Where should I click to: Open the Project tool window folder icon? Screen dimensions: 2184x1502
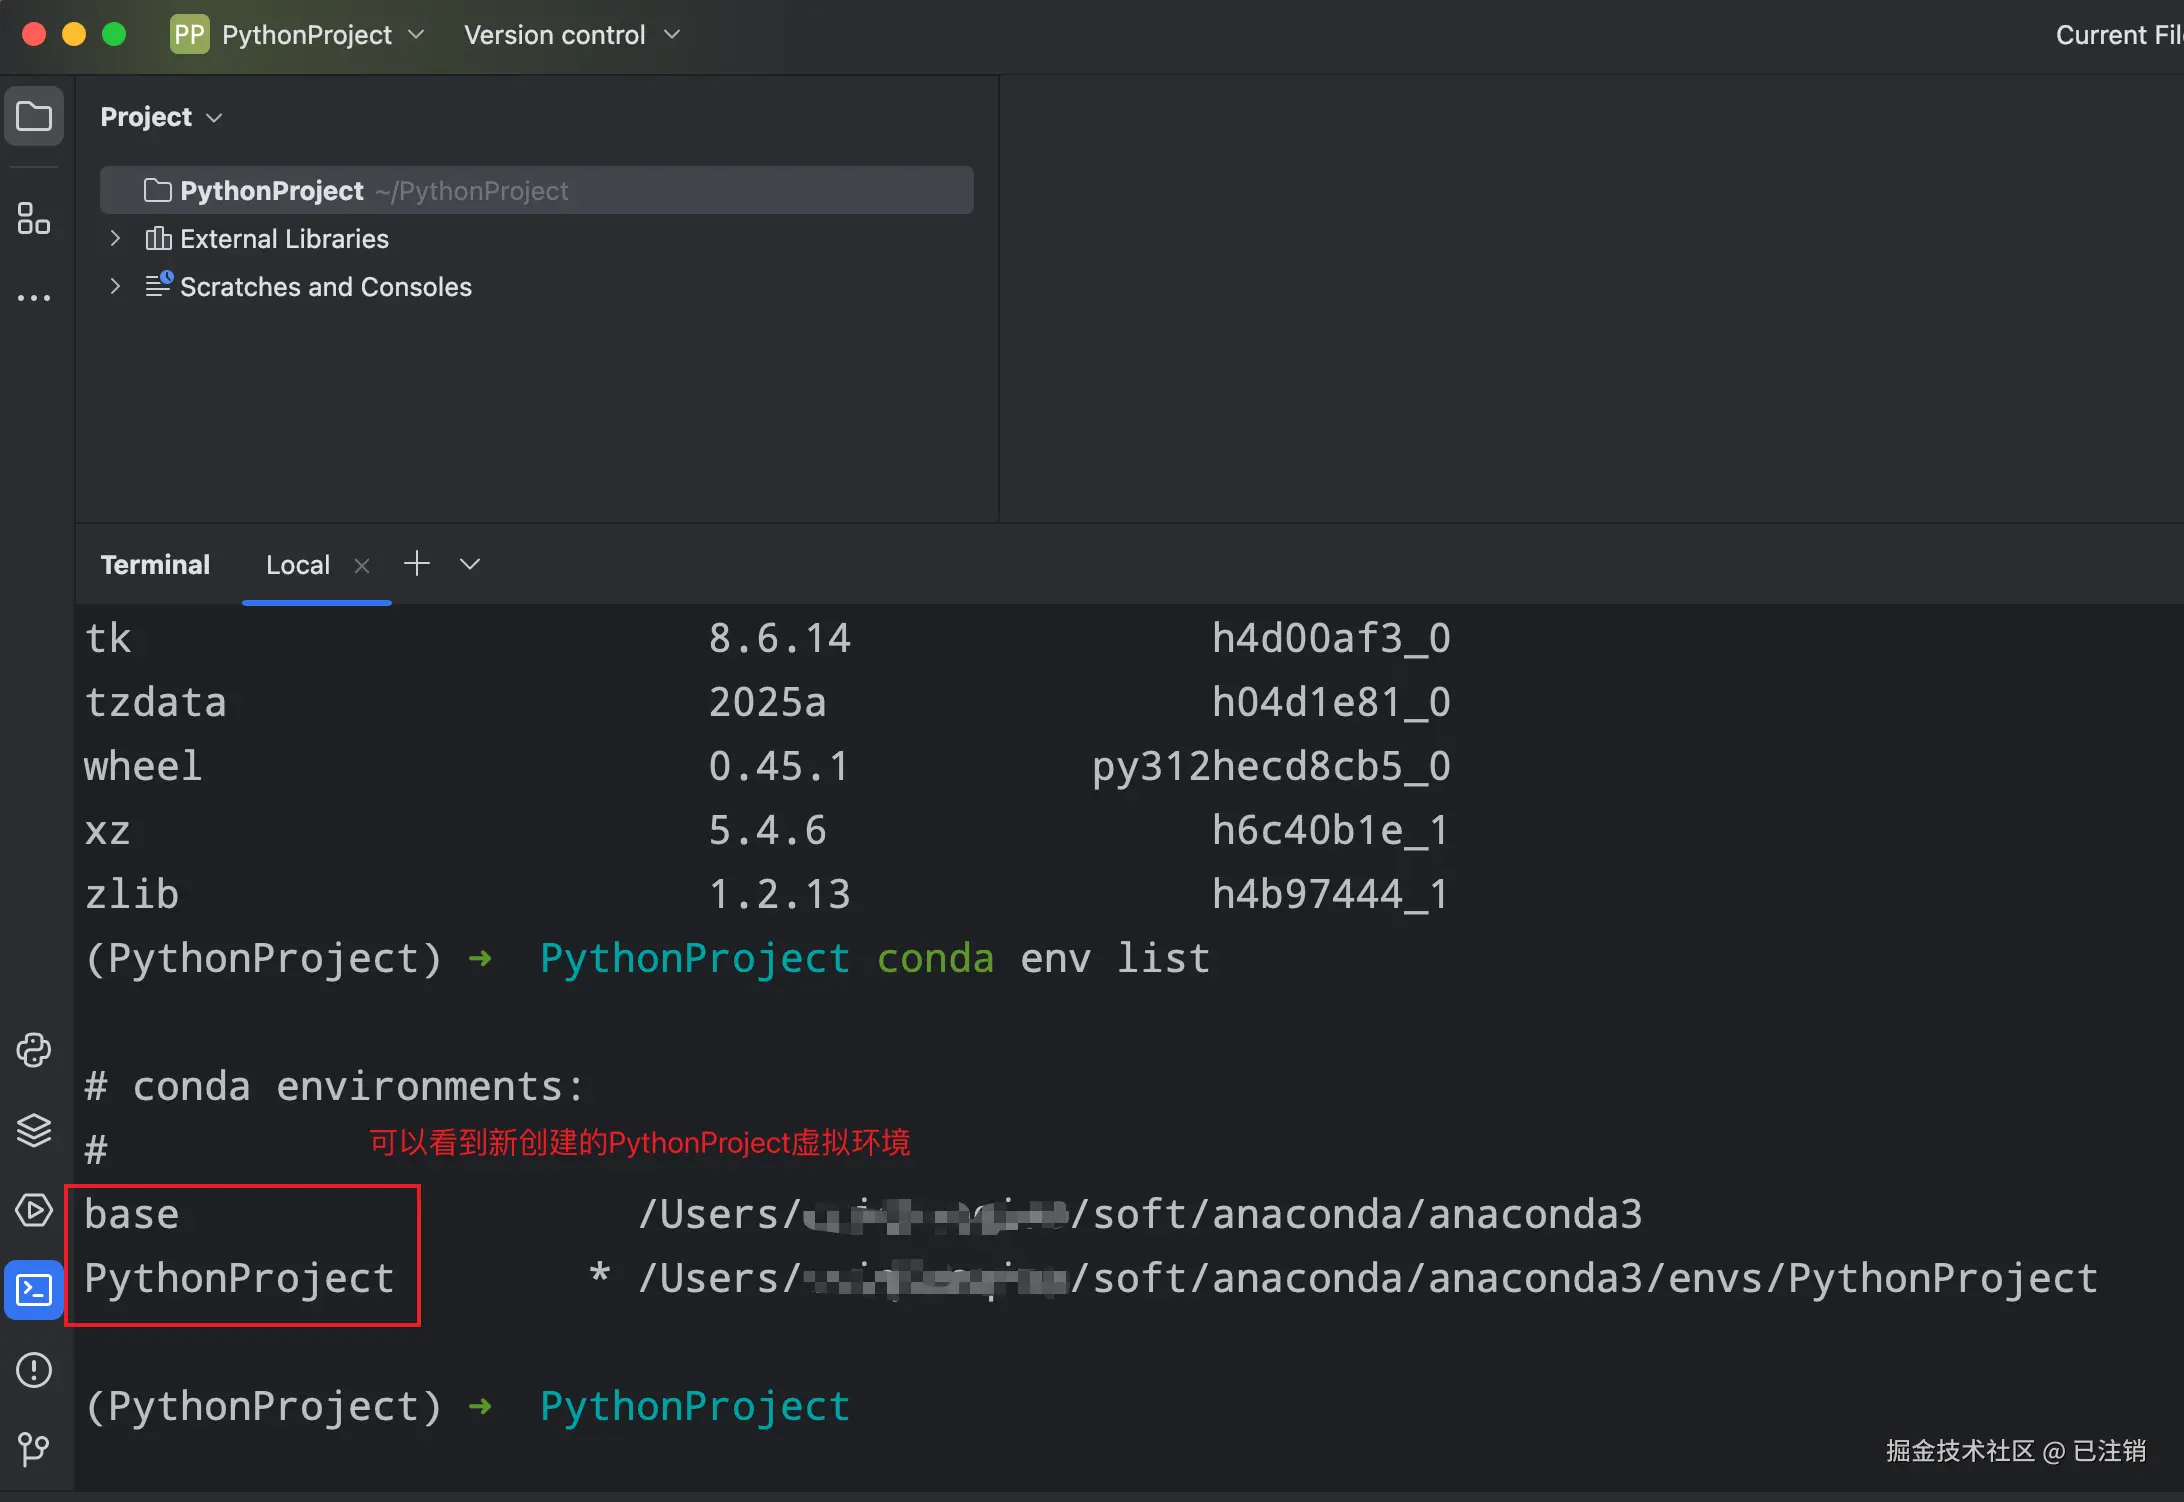tap(34, 117)
